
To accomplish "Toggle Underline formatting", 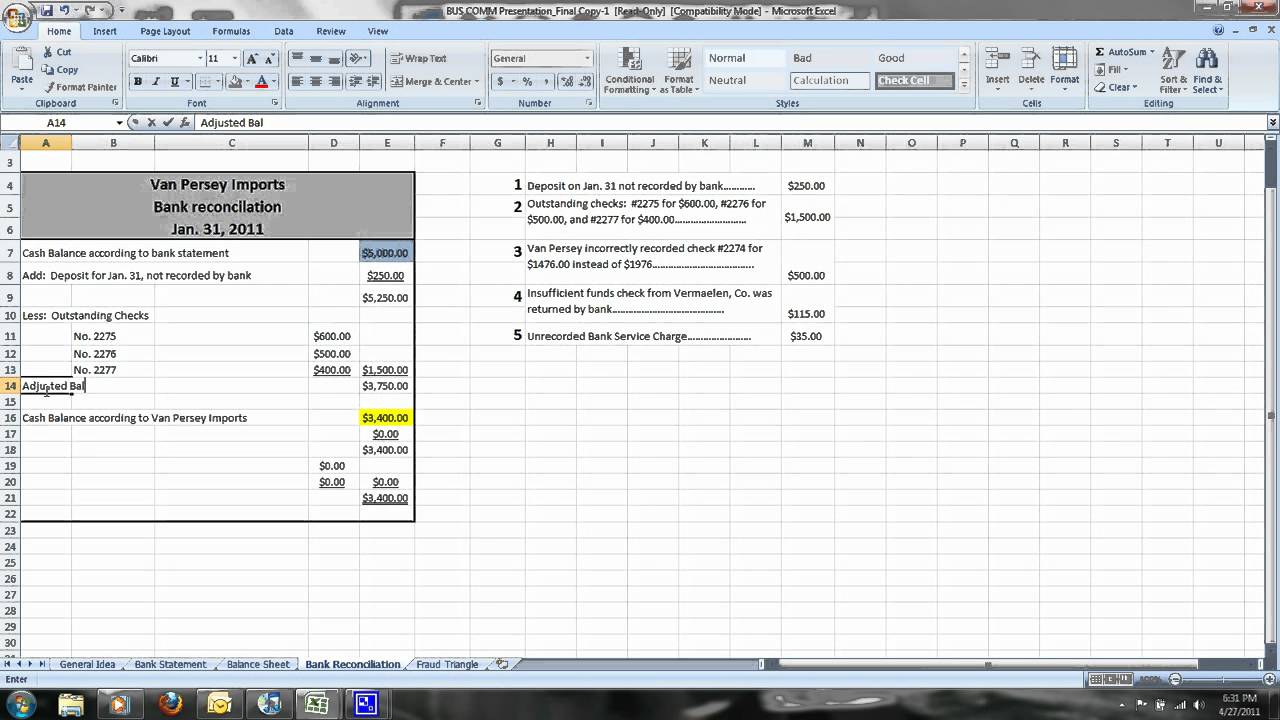I will pyautogui.click(x=174, y=82).
